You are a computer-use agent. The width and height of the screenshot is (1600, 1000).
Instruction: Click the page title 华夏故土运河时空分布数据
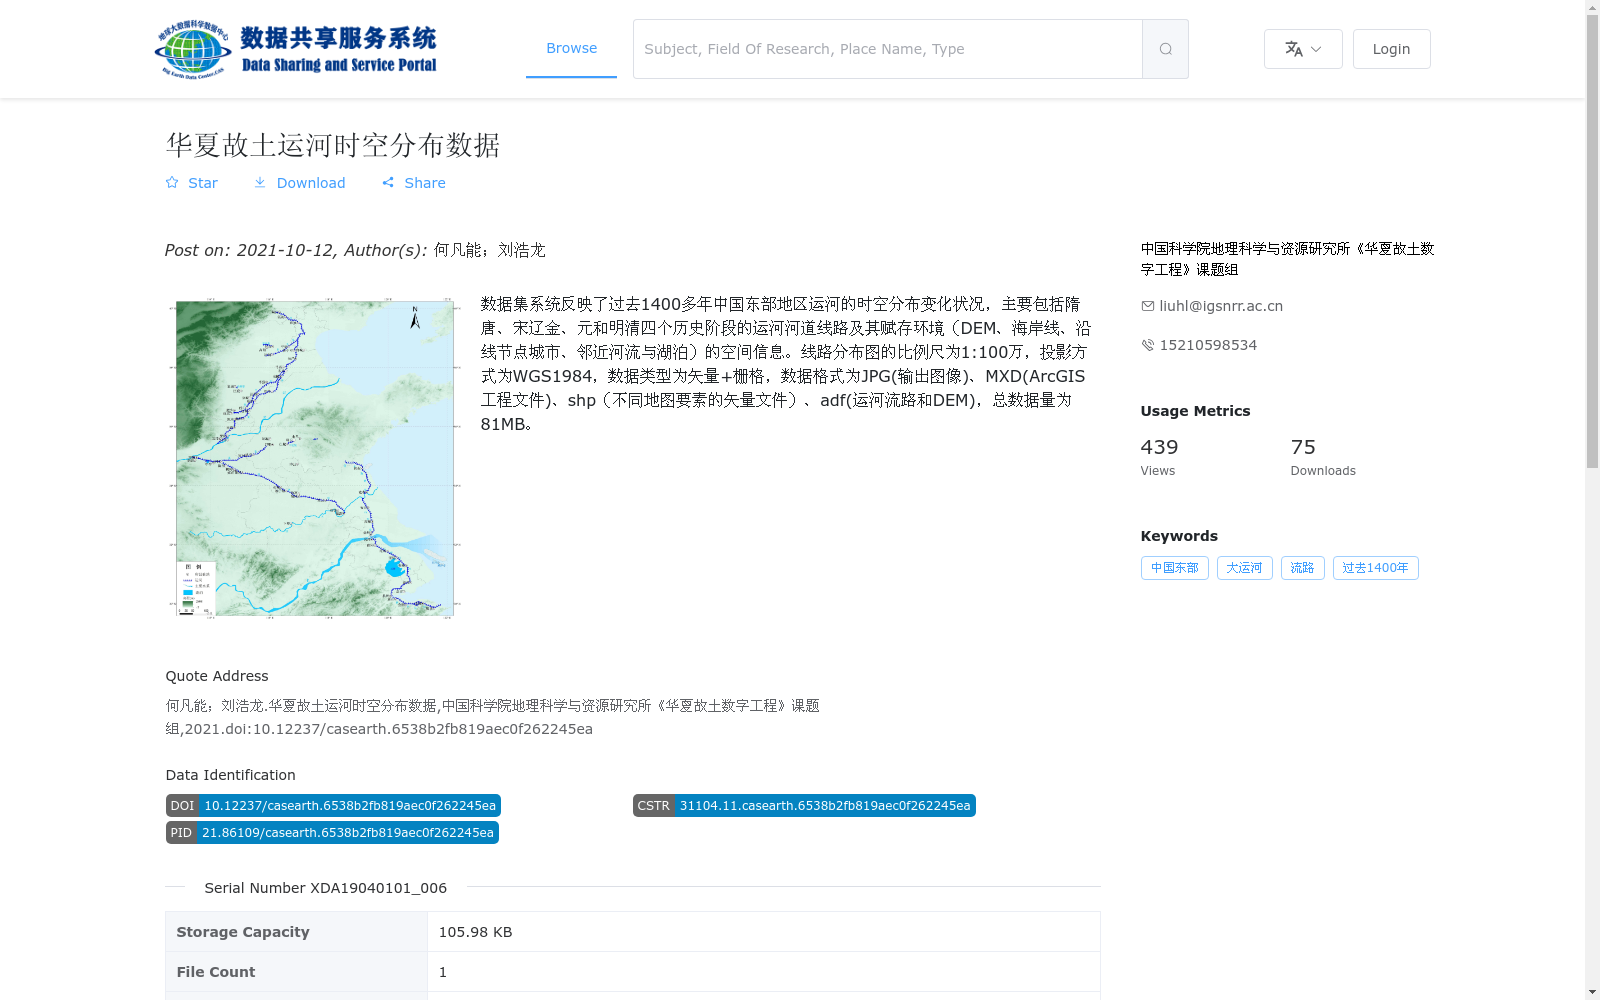[333, 145]
